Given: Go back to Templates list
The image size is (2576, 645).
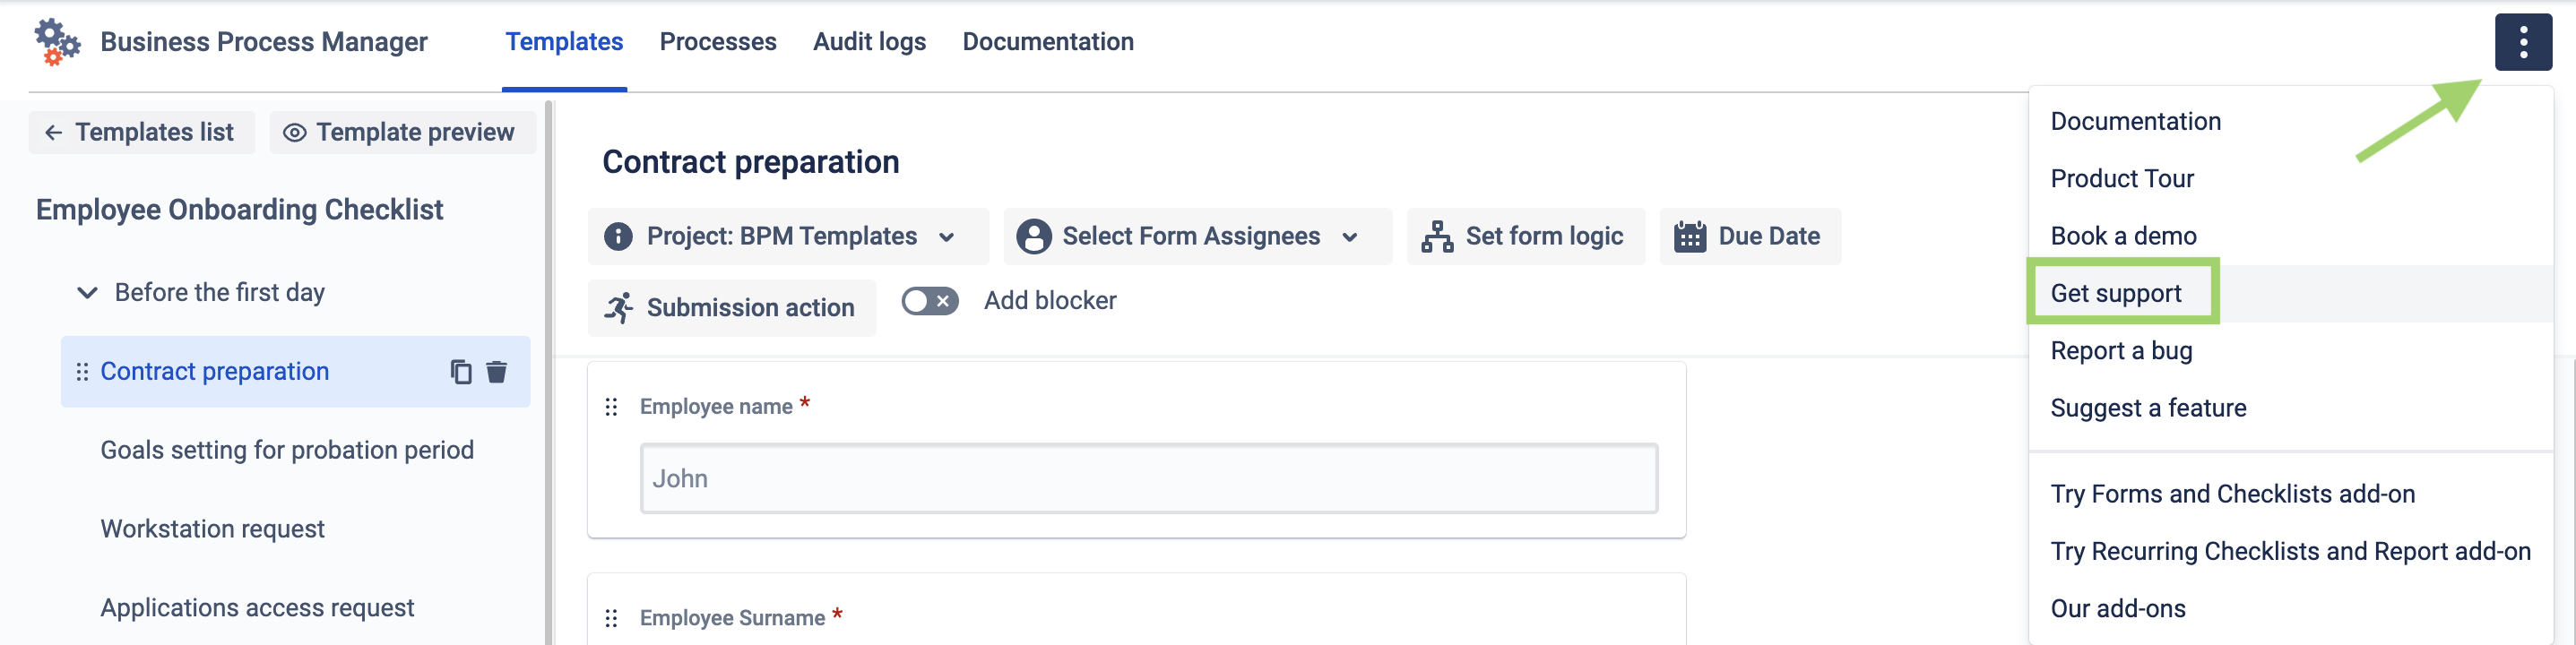Looking at the screenshot, I should pyautogui.click(x=141, y=132).
